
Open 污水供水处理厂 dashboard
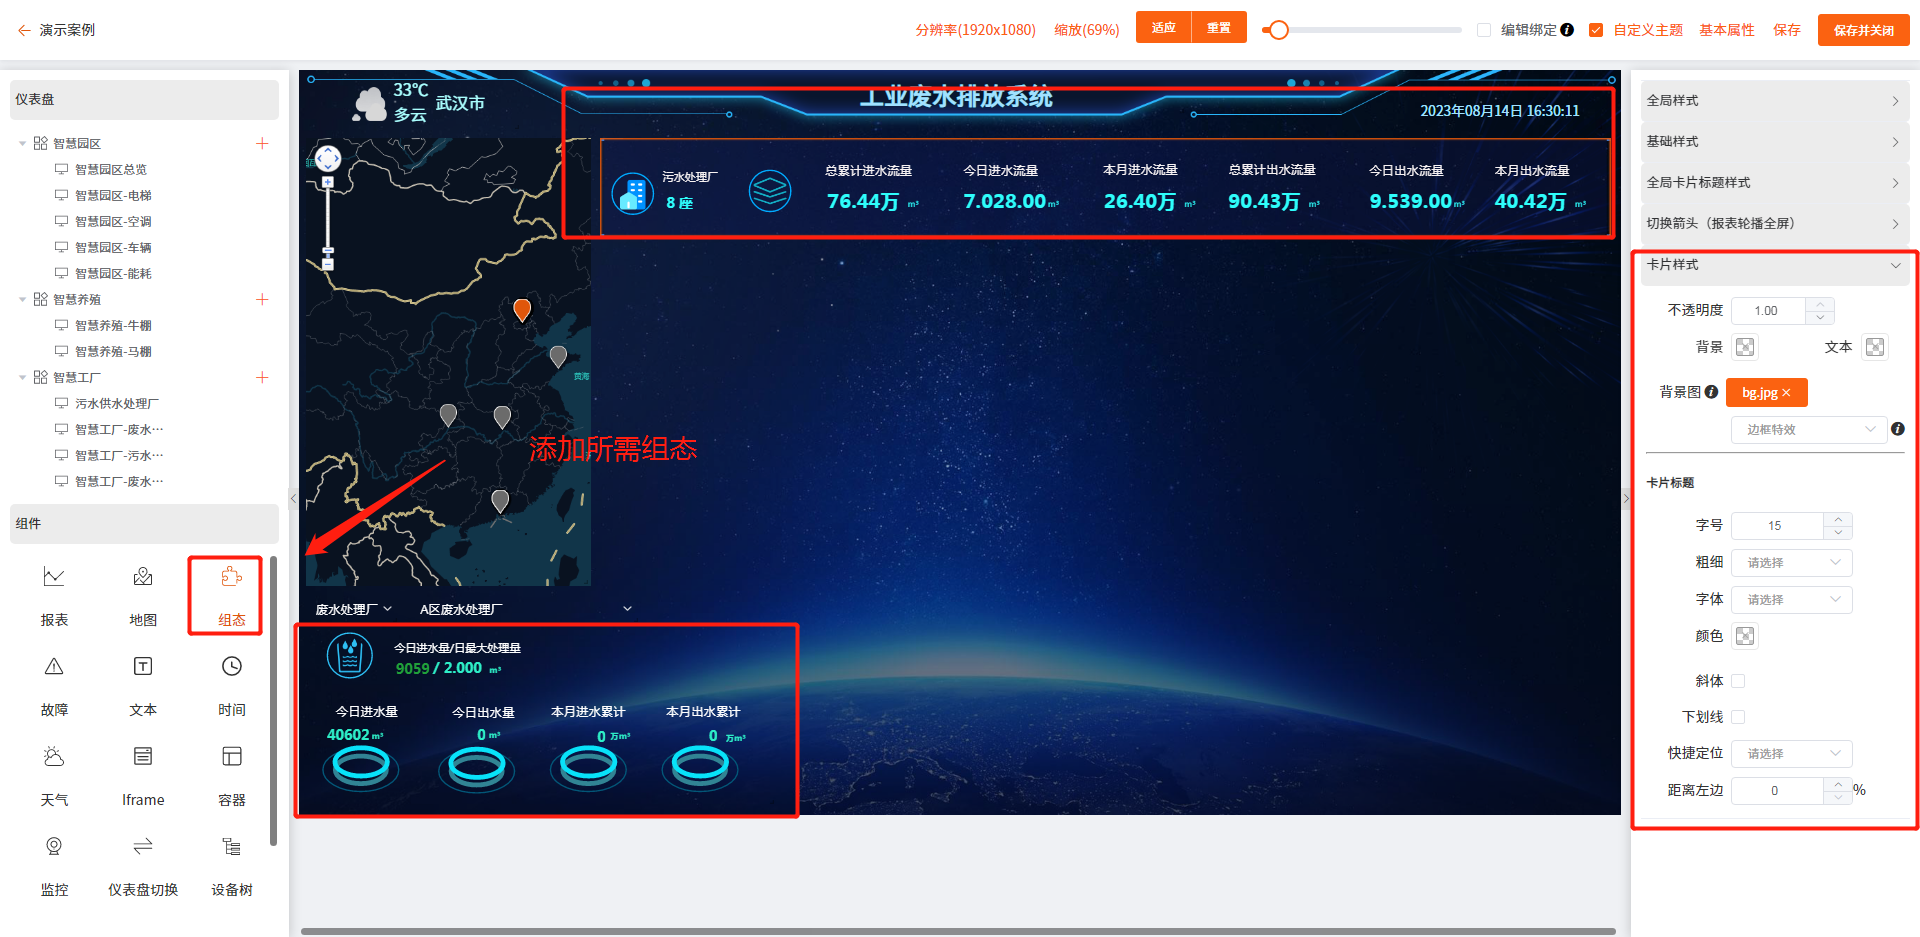pos(117,403)
